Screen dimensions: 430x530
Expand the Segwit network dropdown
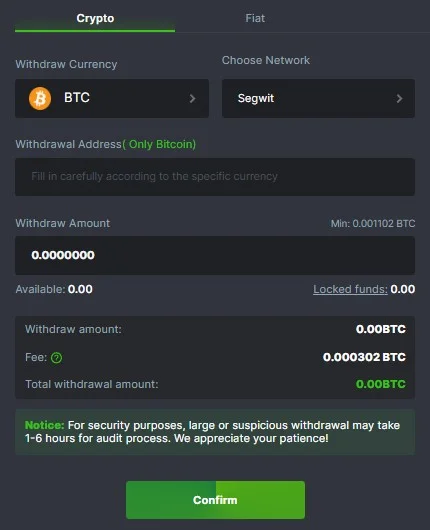click(x=318, y=98)
